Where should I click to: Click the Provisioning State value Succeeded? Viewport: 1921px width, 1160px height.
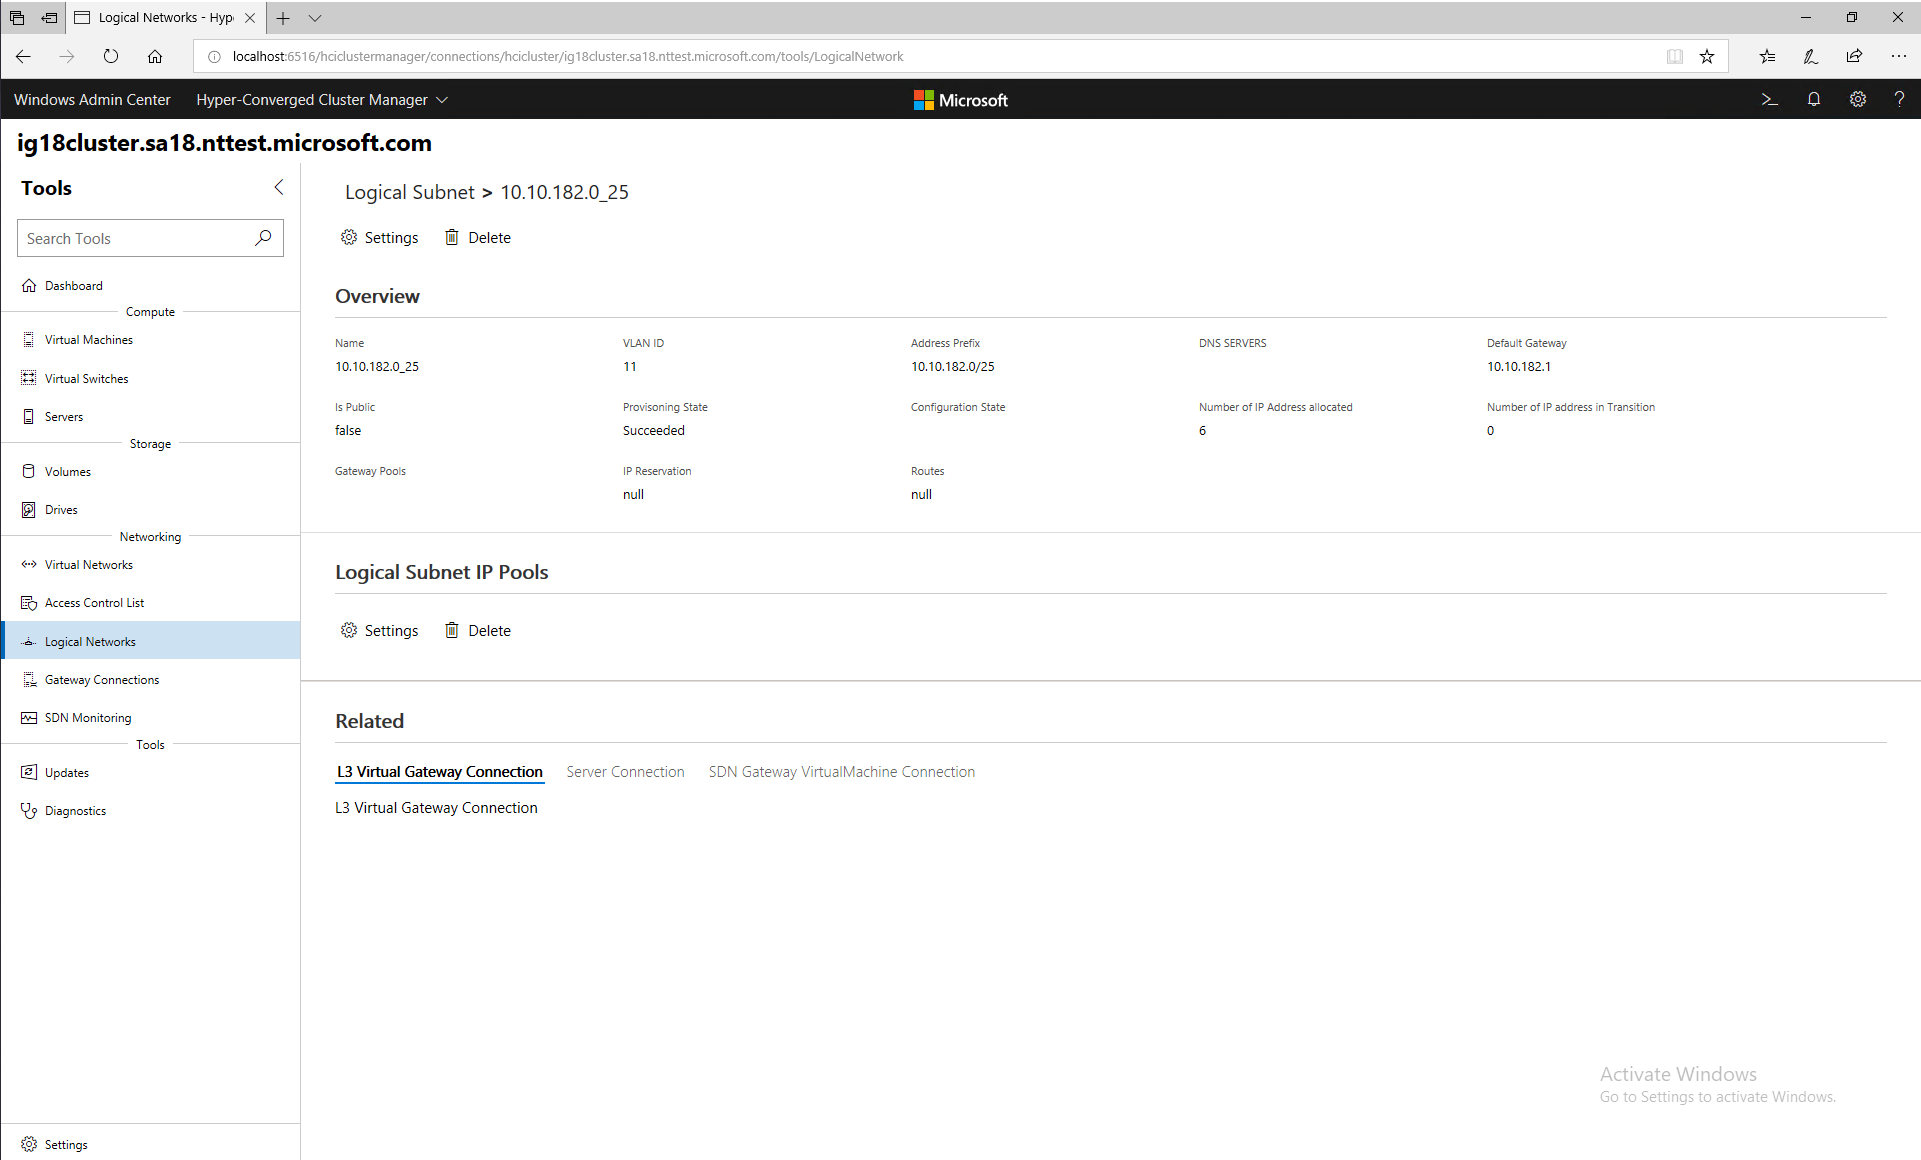(x=654, y=430)
